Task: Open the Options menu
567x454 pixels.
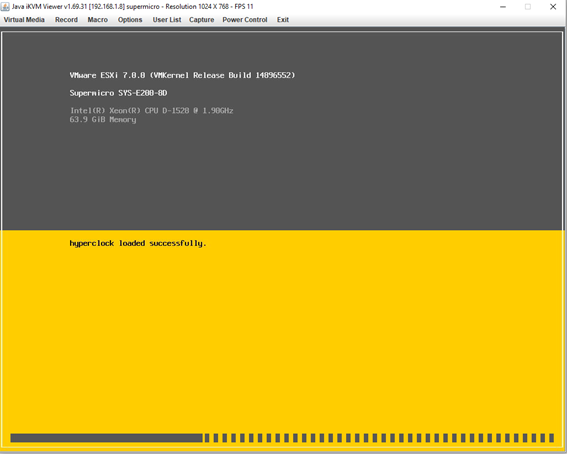Action: tap(130, 20)
